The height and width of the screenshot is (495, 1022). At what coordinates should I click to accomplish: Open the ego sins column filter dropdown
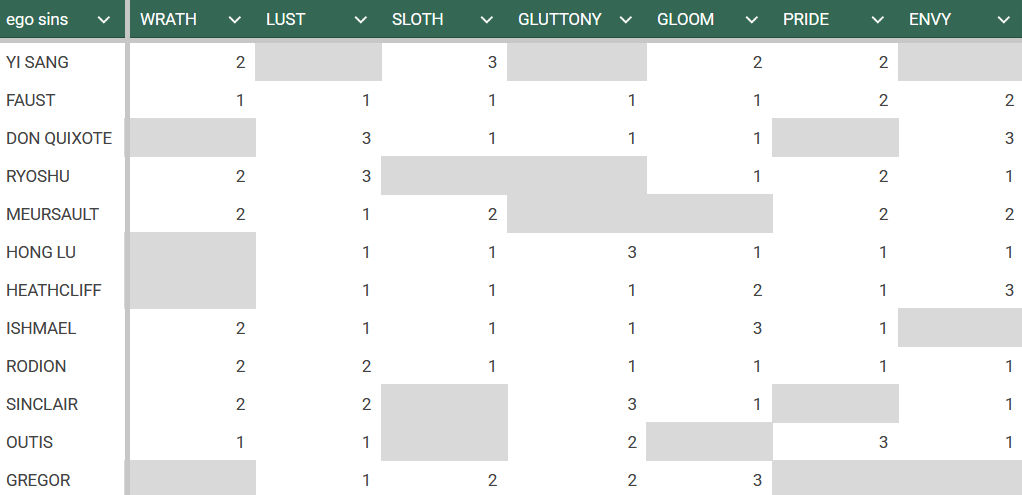tap(104, 20)
